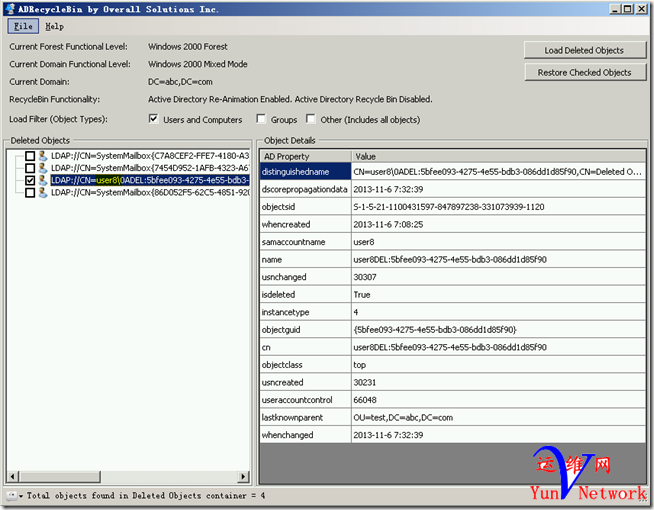Uncheck the user8 deleted object checkbox
654x510 pixels.
point(30,180)
